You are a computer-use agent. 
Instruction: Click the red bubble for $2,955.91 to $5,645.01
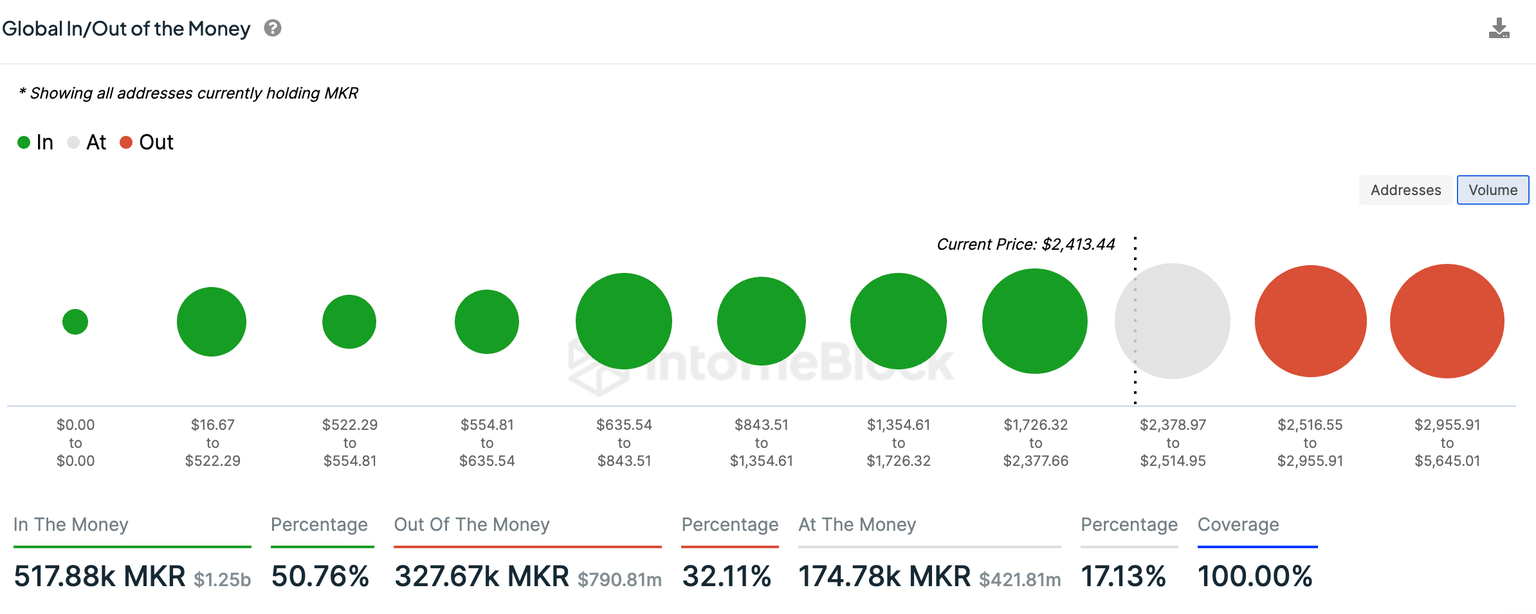point(1447,321)
